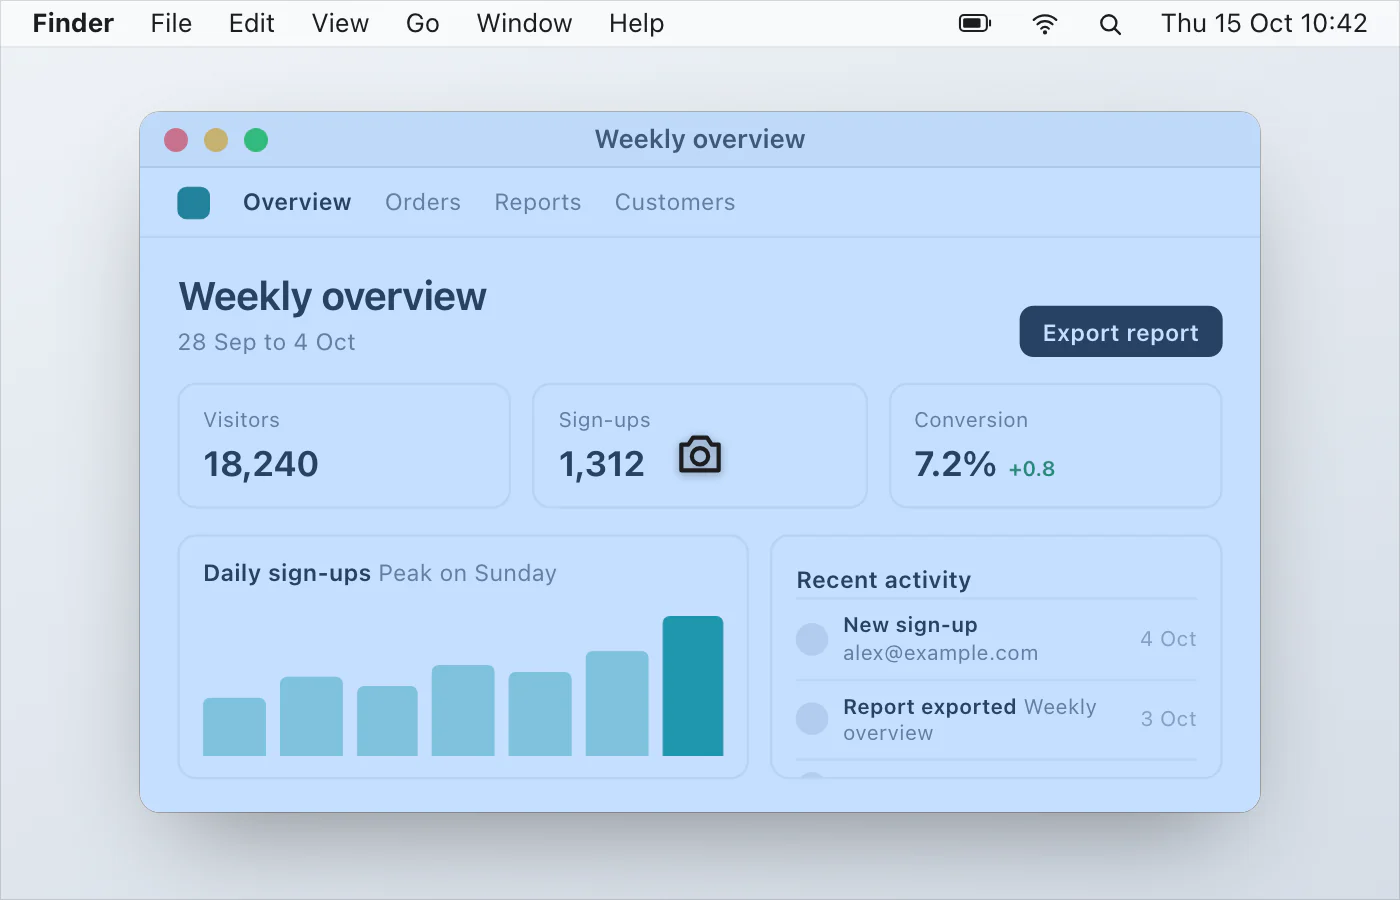Open the Window menu

coord(524,23)
